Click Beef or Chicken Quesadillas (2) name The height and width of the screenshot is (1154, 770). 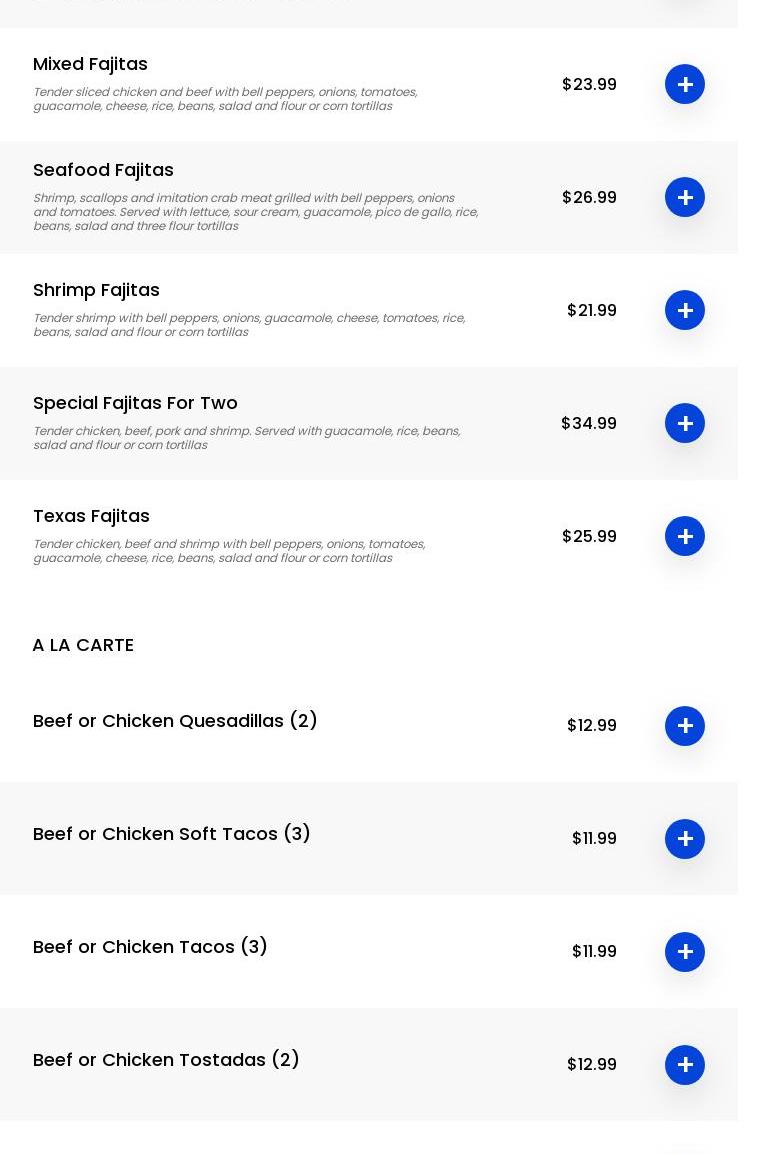(175, 721)
